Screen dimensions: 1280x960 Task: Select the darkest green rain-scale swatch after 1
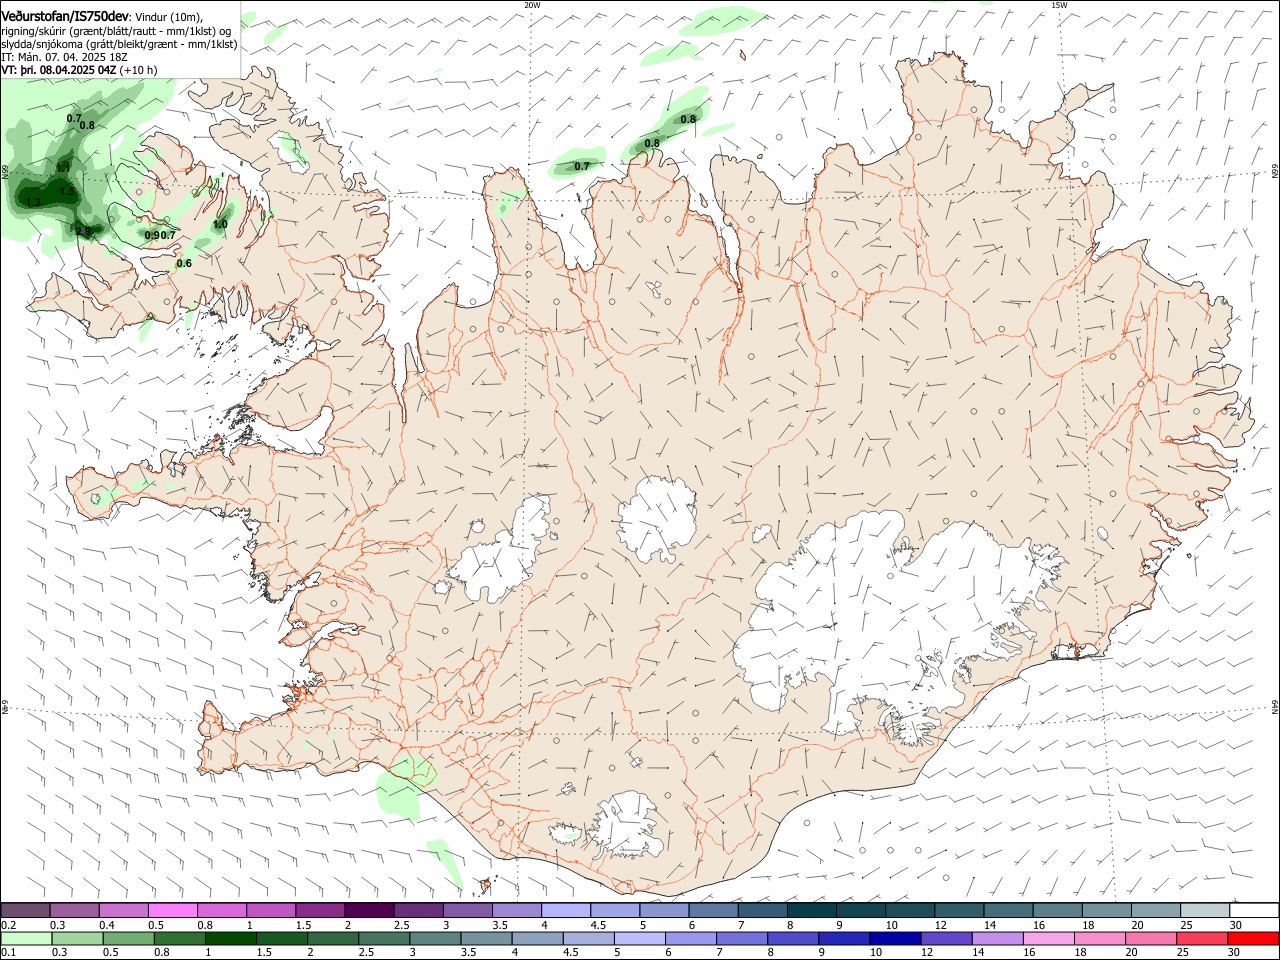pos(230,938)
